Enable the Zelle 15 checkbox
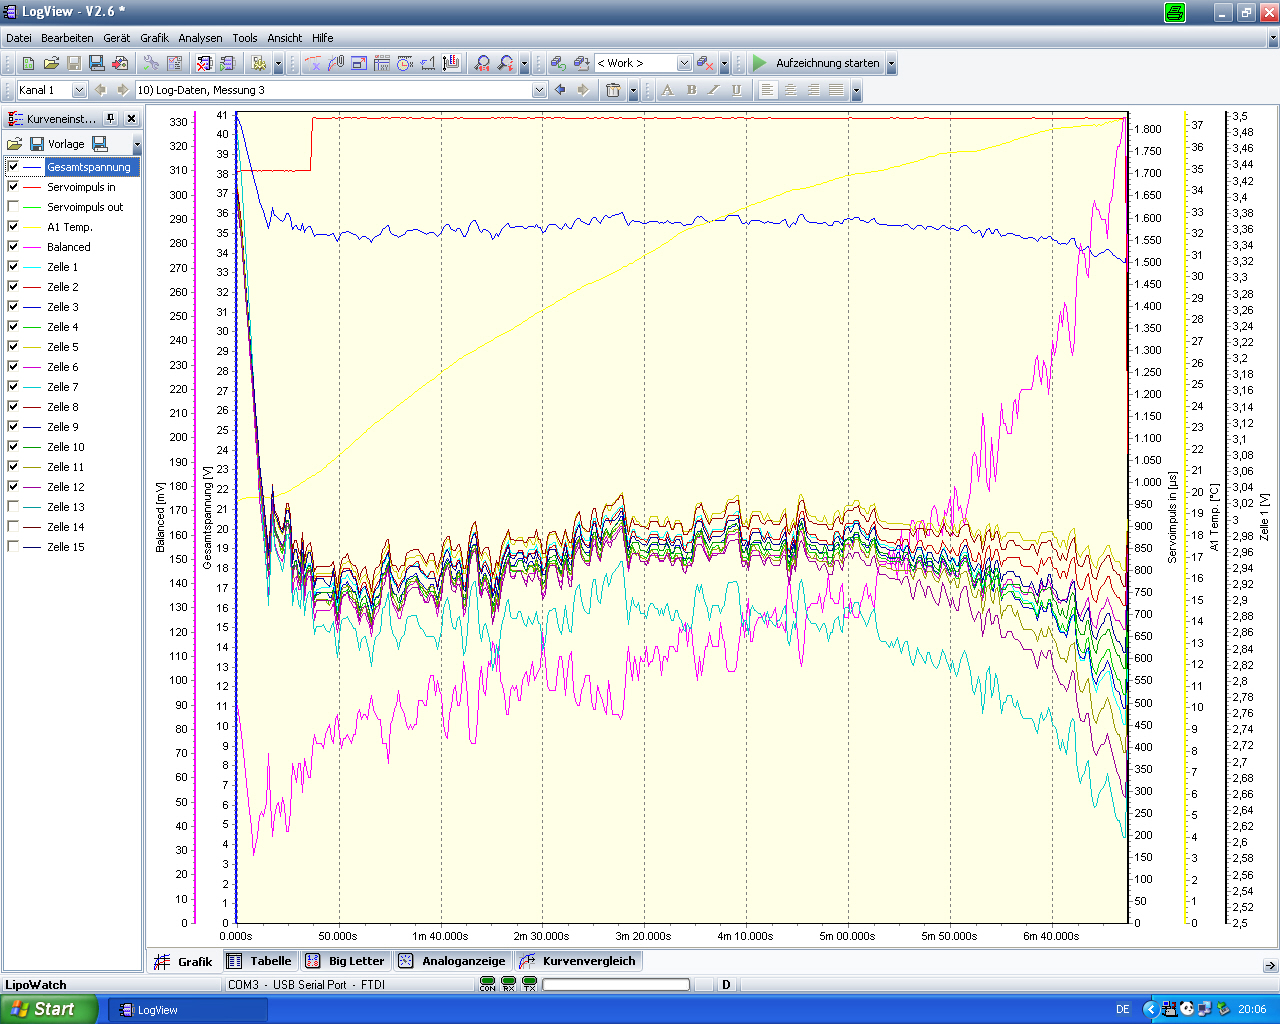The height and width of the screenshot is (1024, 1280). point(13,547)
